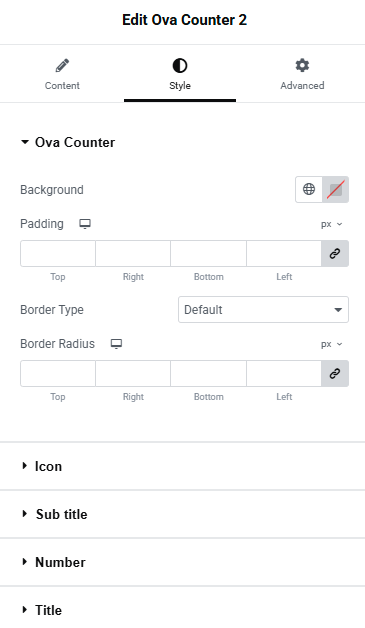Click the Border Radius Left input field
Viewport: 365px width, 628px height.
click(x=284, y=374)
